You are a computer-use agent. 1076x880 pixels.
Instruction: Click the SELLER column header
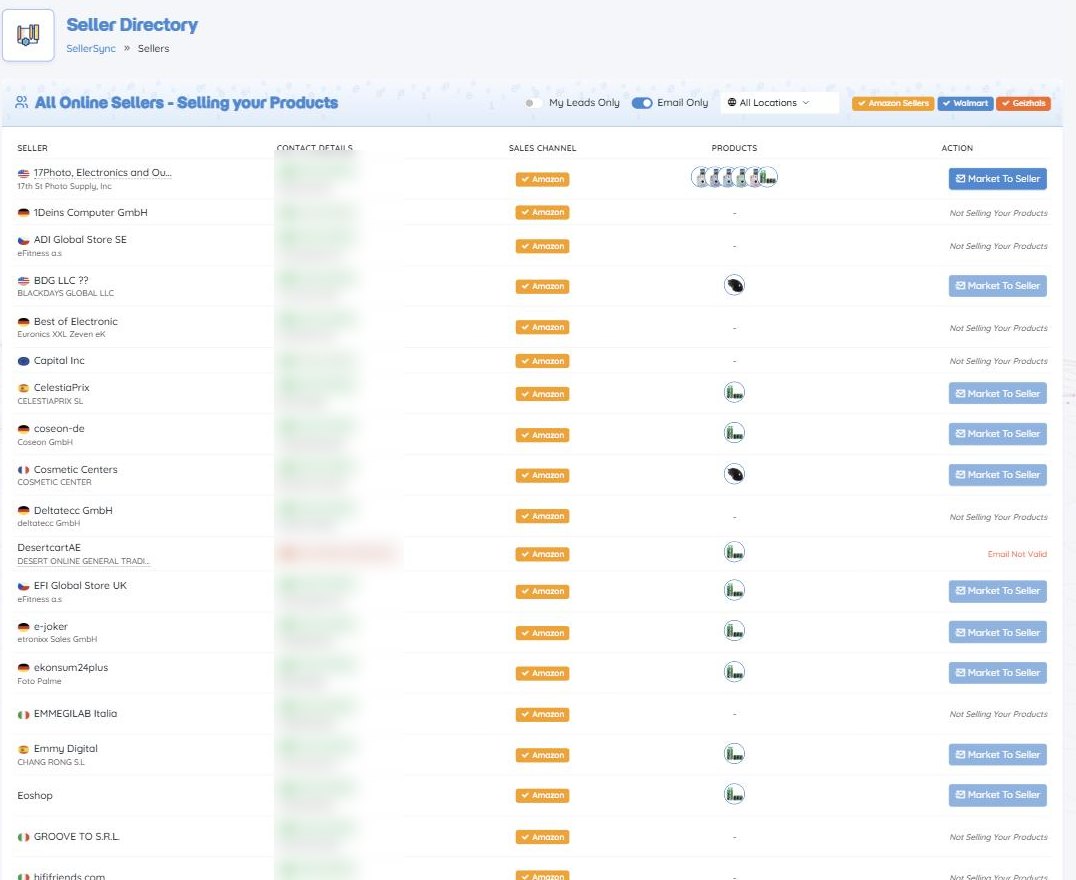32,148
